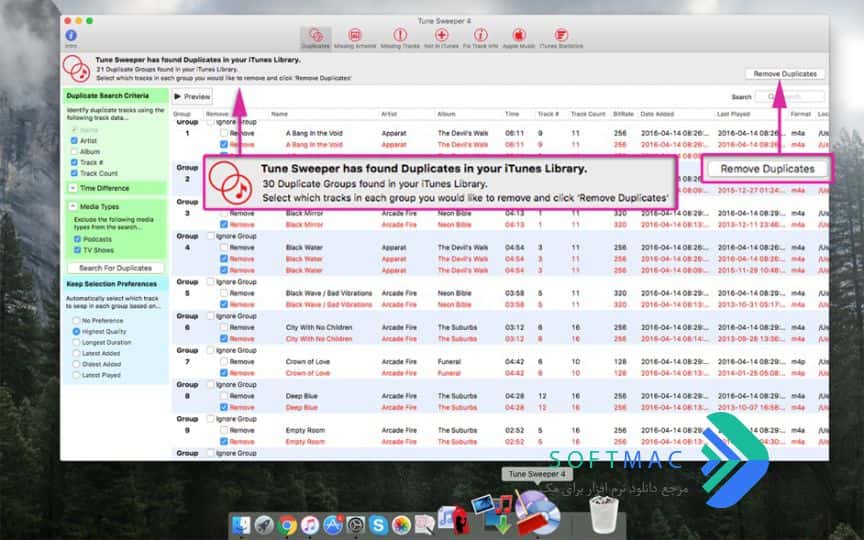Viewport: 864px width, 540px height.
Task: Collapse the Media Types section
Action: point(73,207)
